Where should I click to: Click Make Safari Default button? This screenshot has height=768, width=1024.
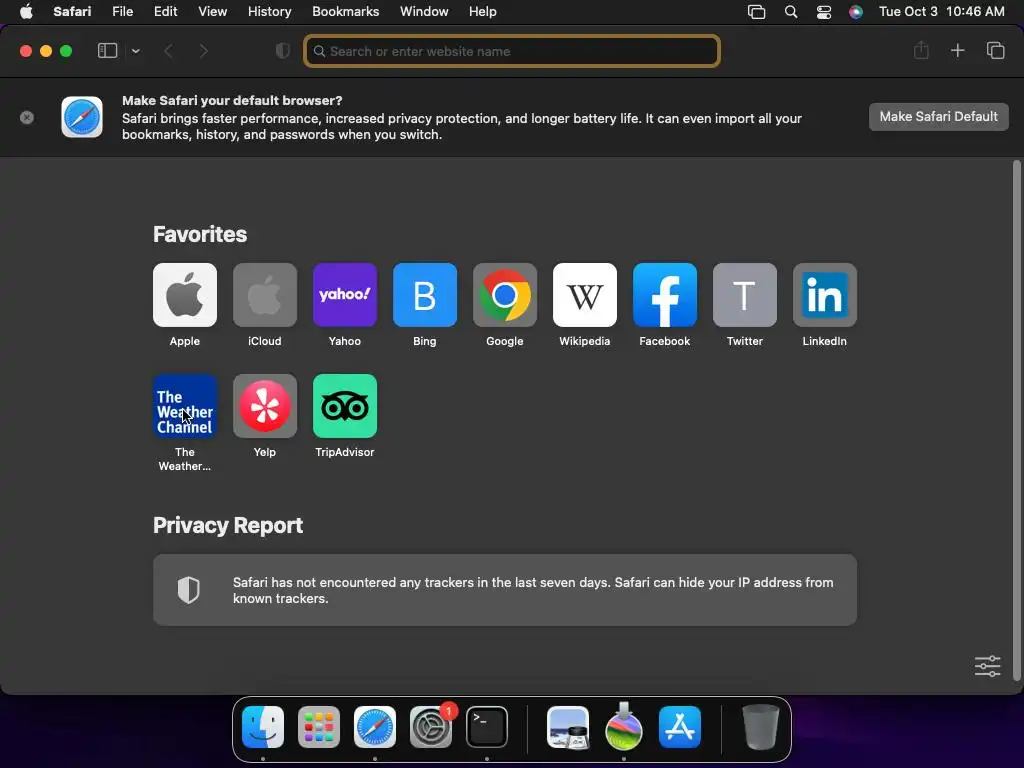938,117
